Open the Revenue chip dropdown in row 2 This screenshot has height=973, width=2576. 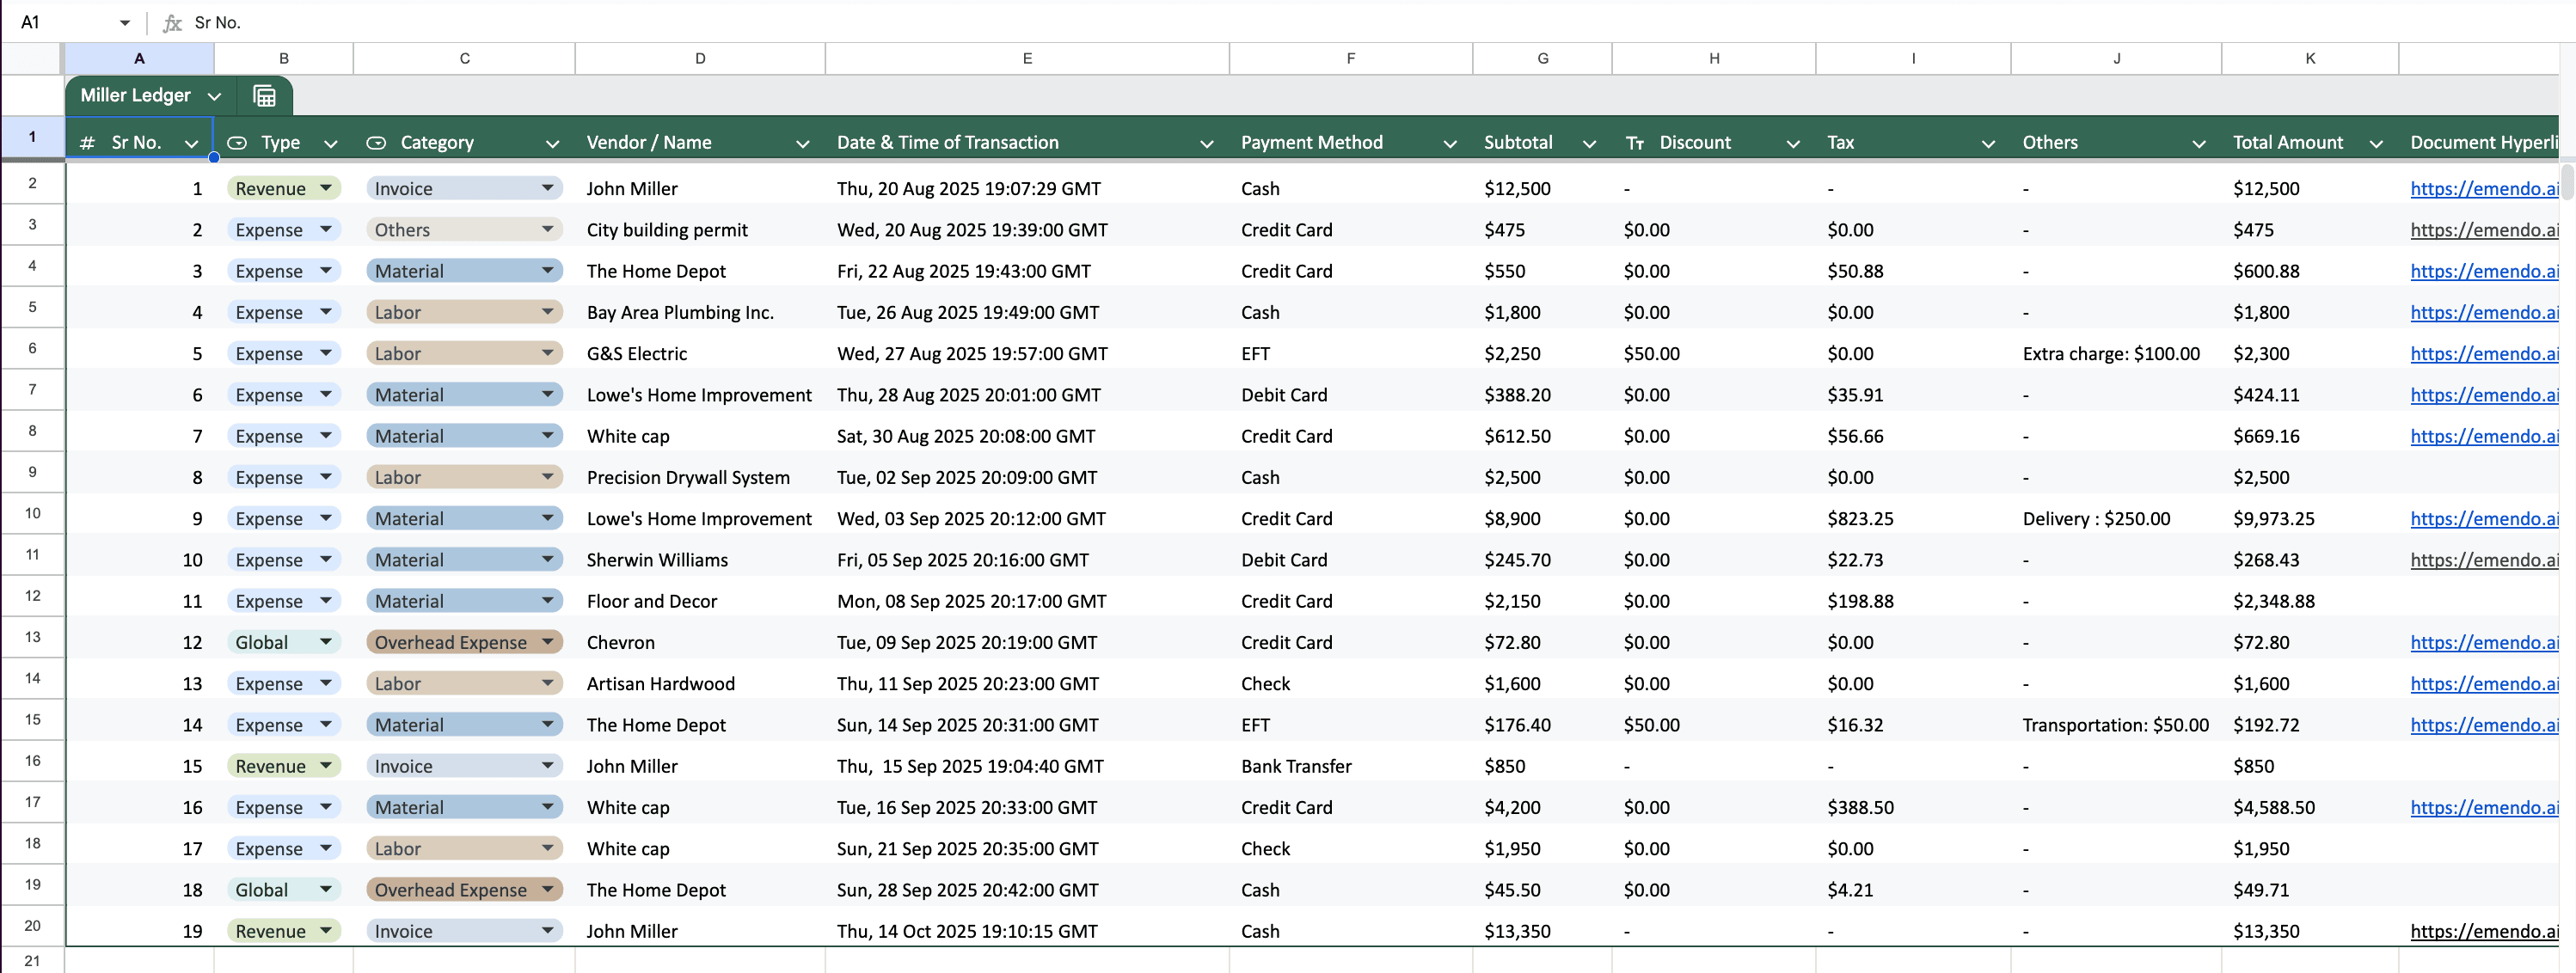click(x=325, y=188)
